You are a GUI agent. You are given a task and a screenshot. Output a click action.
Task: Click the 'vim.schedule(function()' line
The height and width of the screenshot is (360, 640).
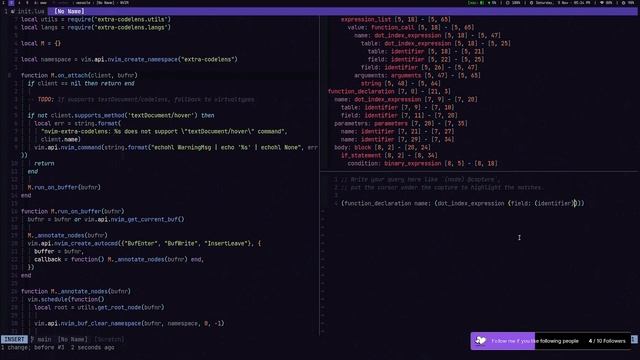click(x=66, y=299)
